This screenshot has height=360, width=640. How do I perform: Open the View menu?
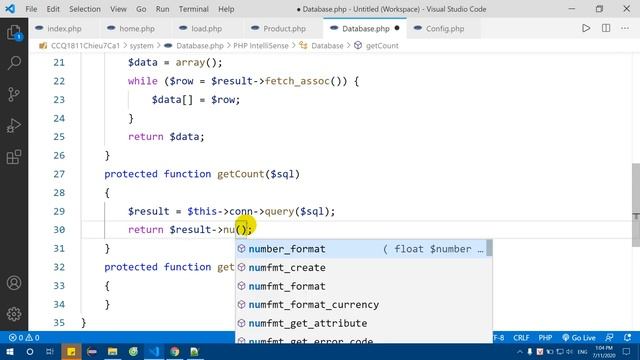click(x=118, y=9)
